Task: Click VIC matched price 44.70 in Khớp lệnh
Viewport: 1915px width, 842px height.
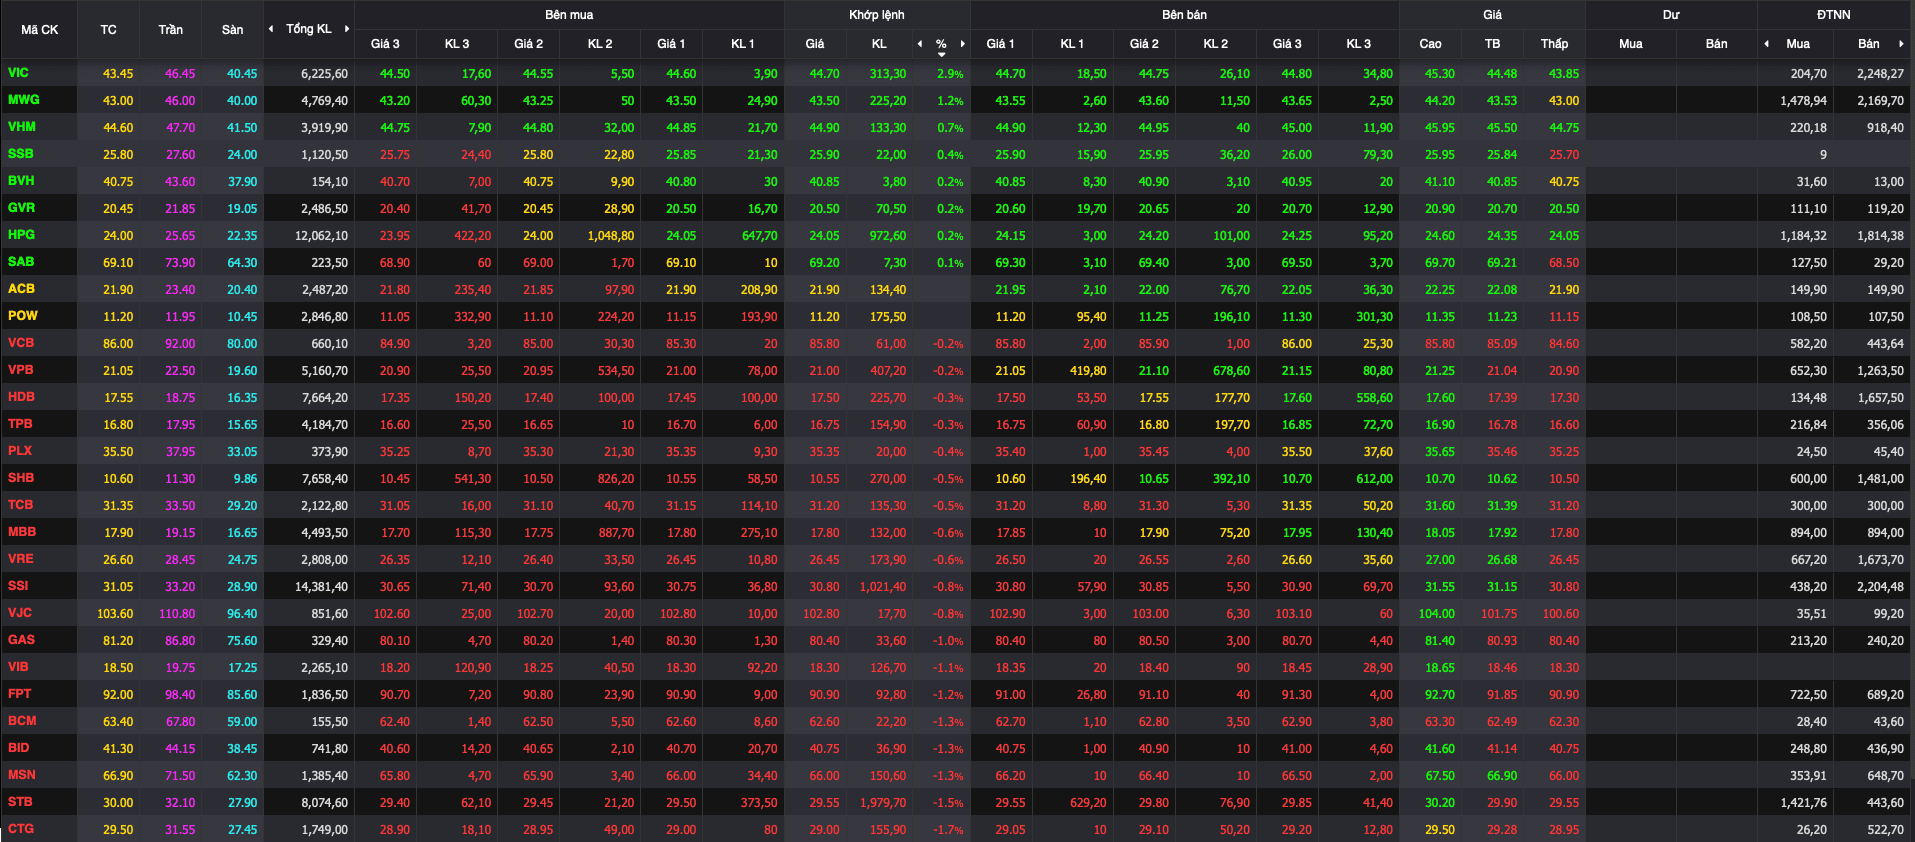Action: (824, 74)
